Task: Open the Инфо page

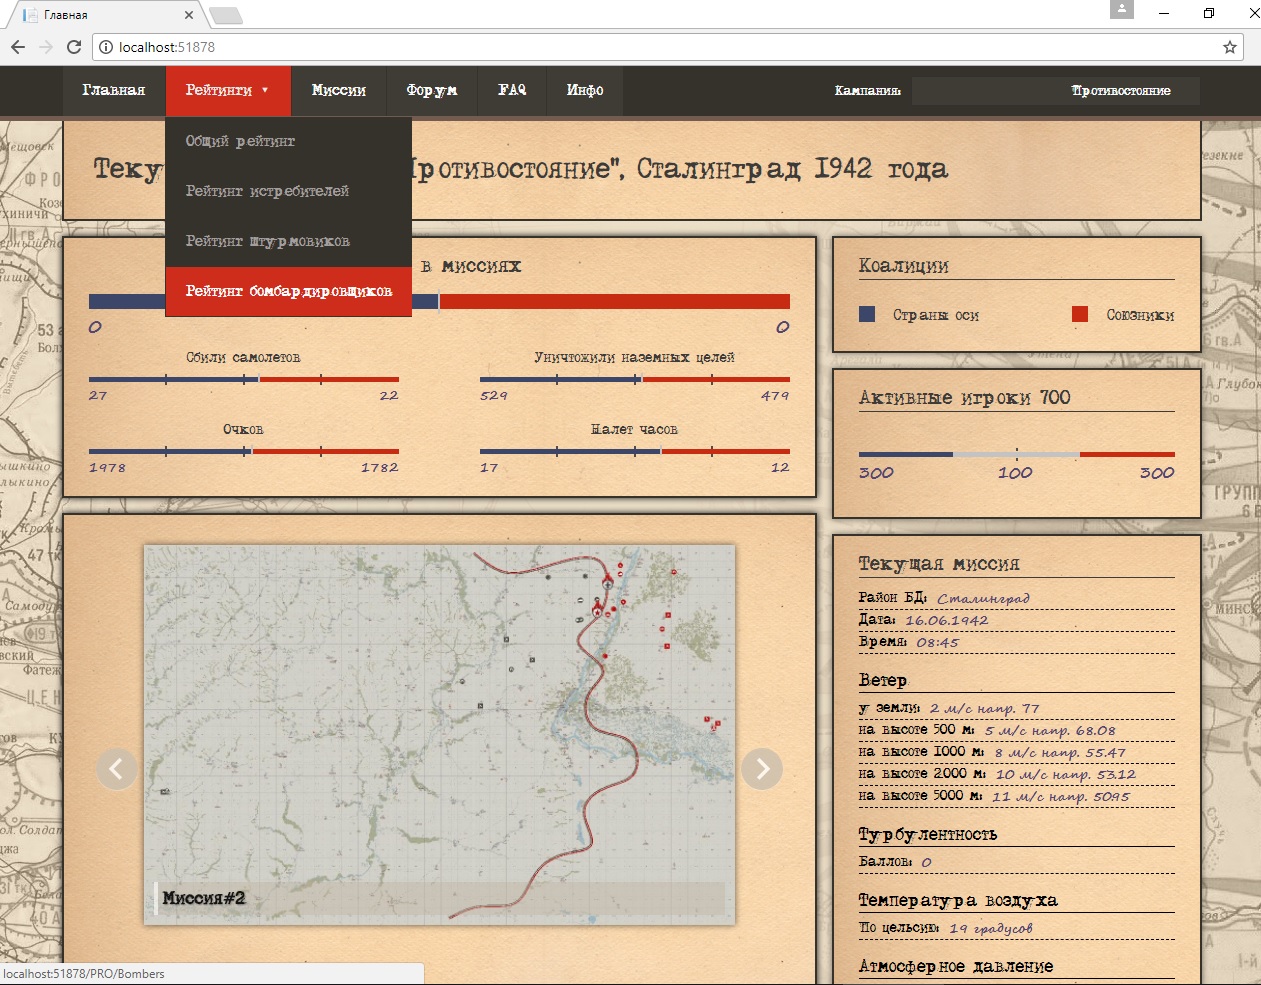Action: [585, 91]
